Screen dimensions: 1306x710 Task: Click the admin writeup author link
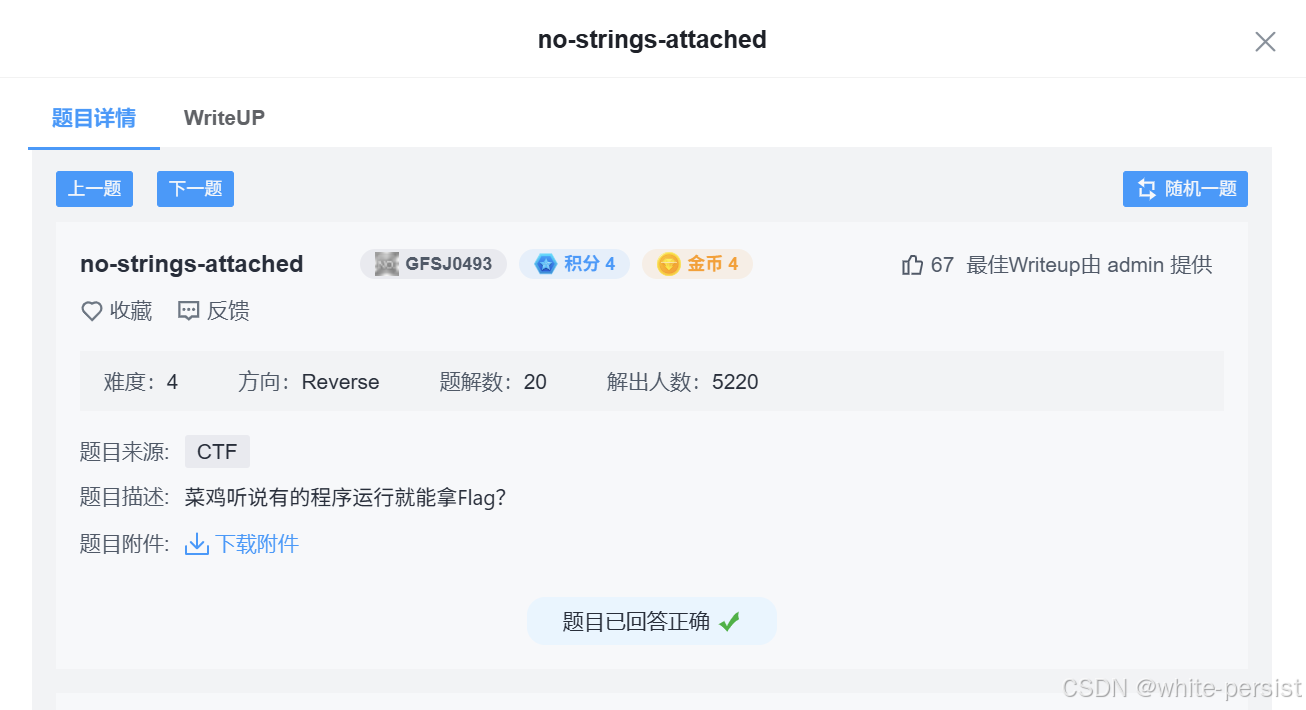1140,264
